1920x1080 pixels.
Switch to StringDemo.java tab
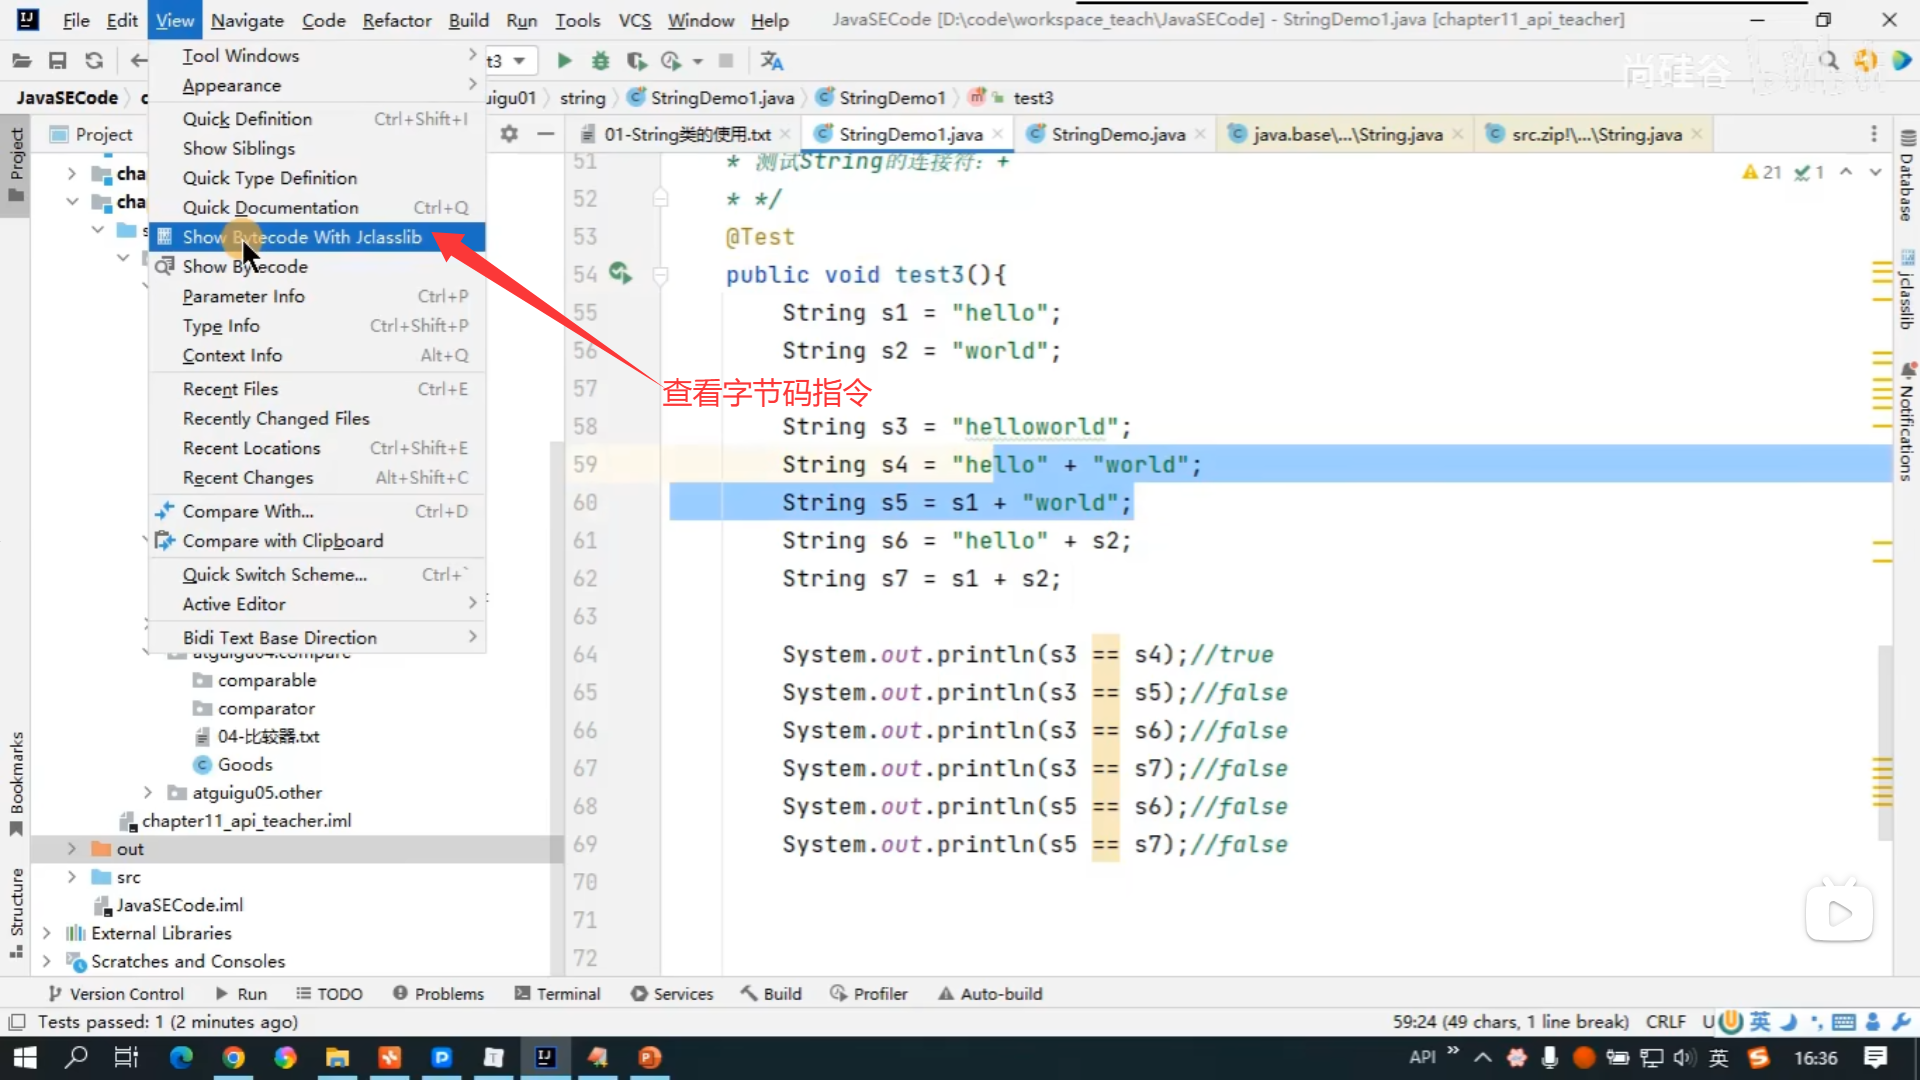point(1117,134)
